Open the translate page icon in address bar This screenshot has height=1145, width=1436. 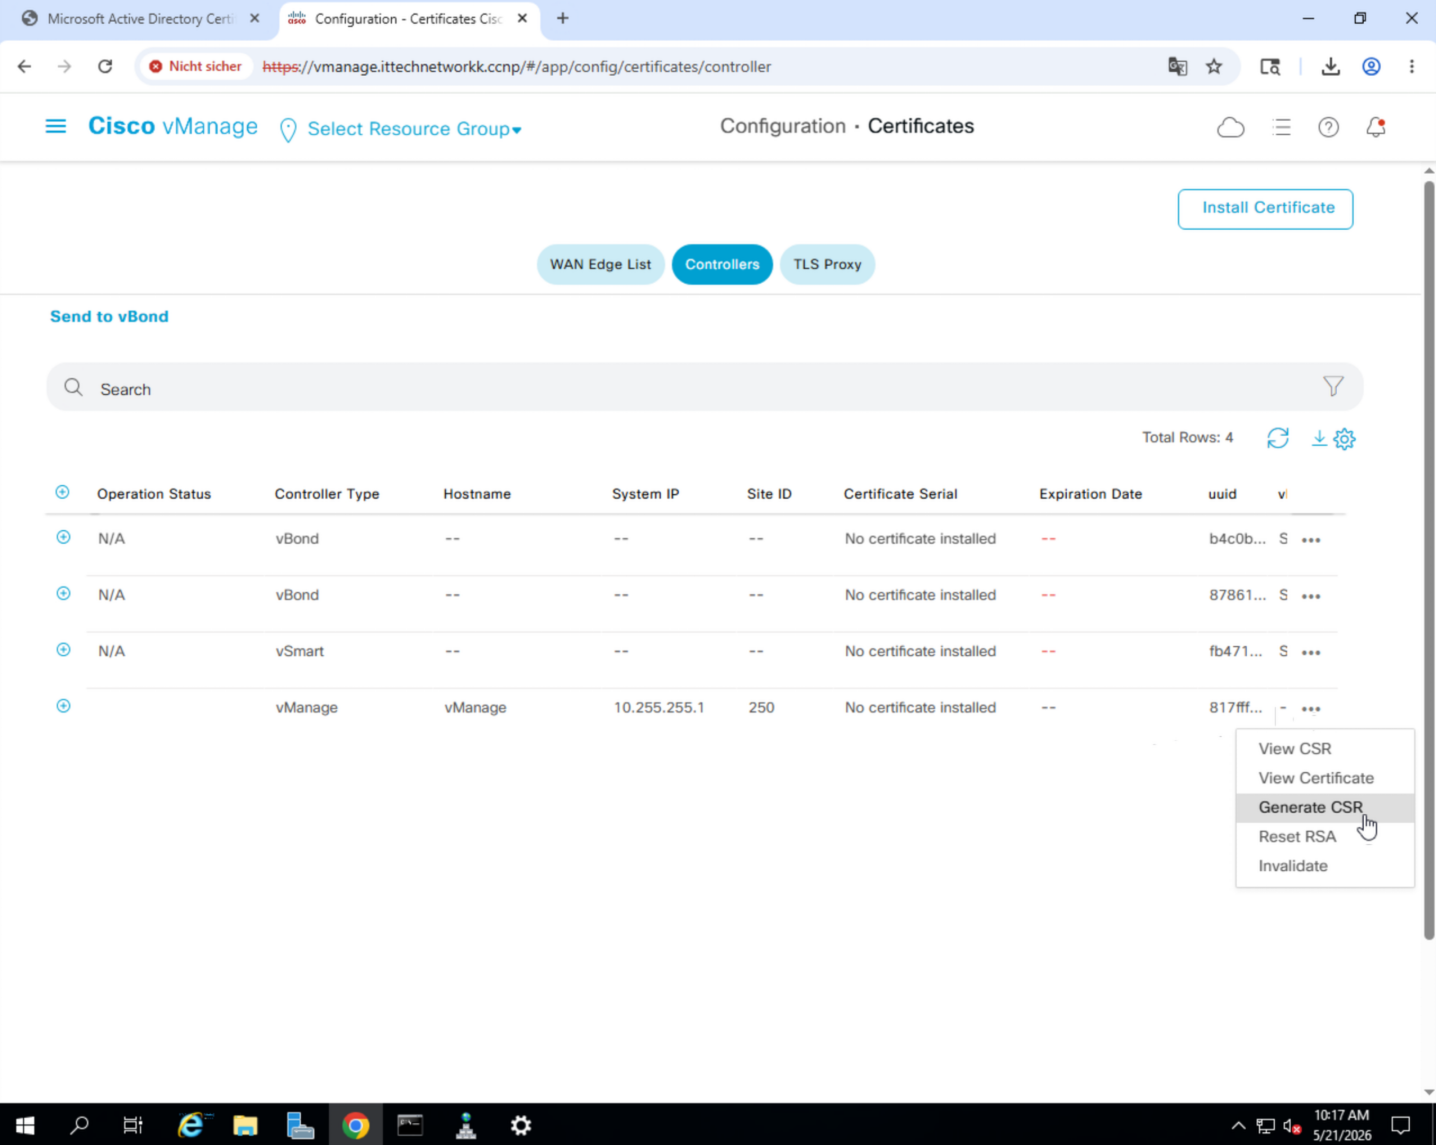pyautogui.click(x=1177, y=66)
